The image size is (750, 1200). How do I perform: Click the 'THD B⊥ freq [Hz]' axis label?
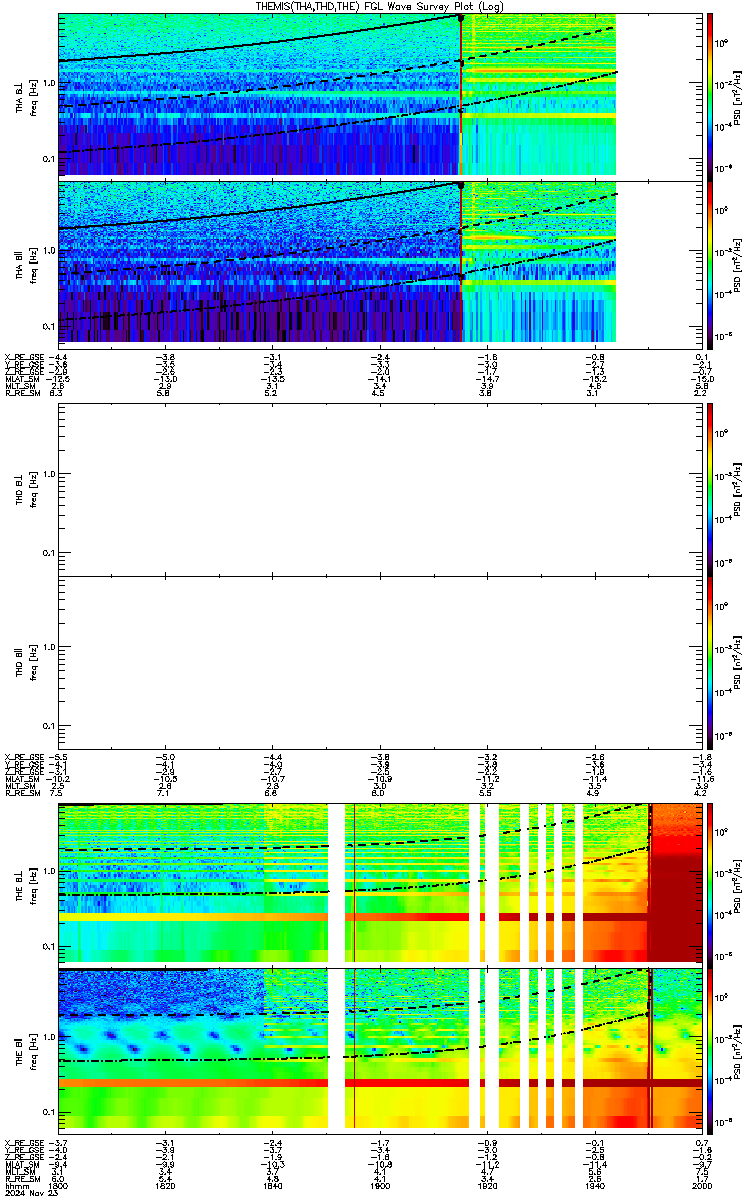click(x=26, y=488)
